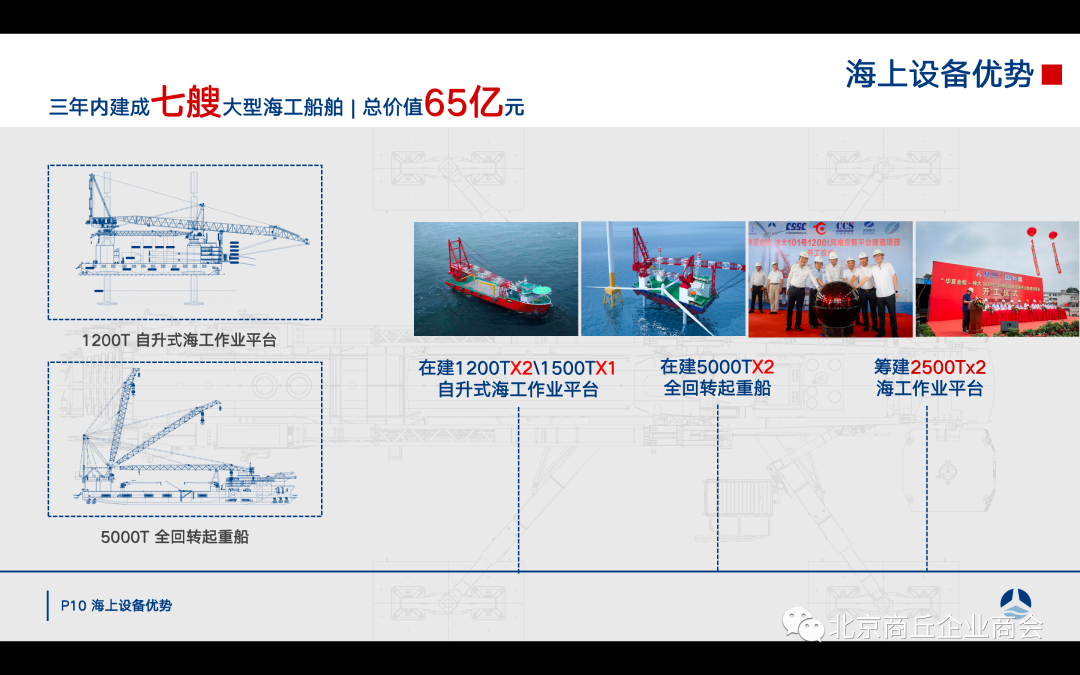Click the blue company logo at bottom right
Image resolution: width=1080 pixels, height=675 pixels.
(1015, 604)
